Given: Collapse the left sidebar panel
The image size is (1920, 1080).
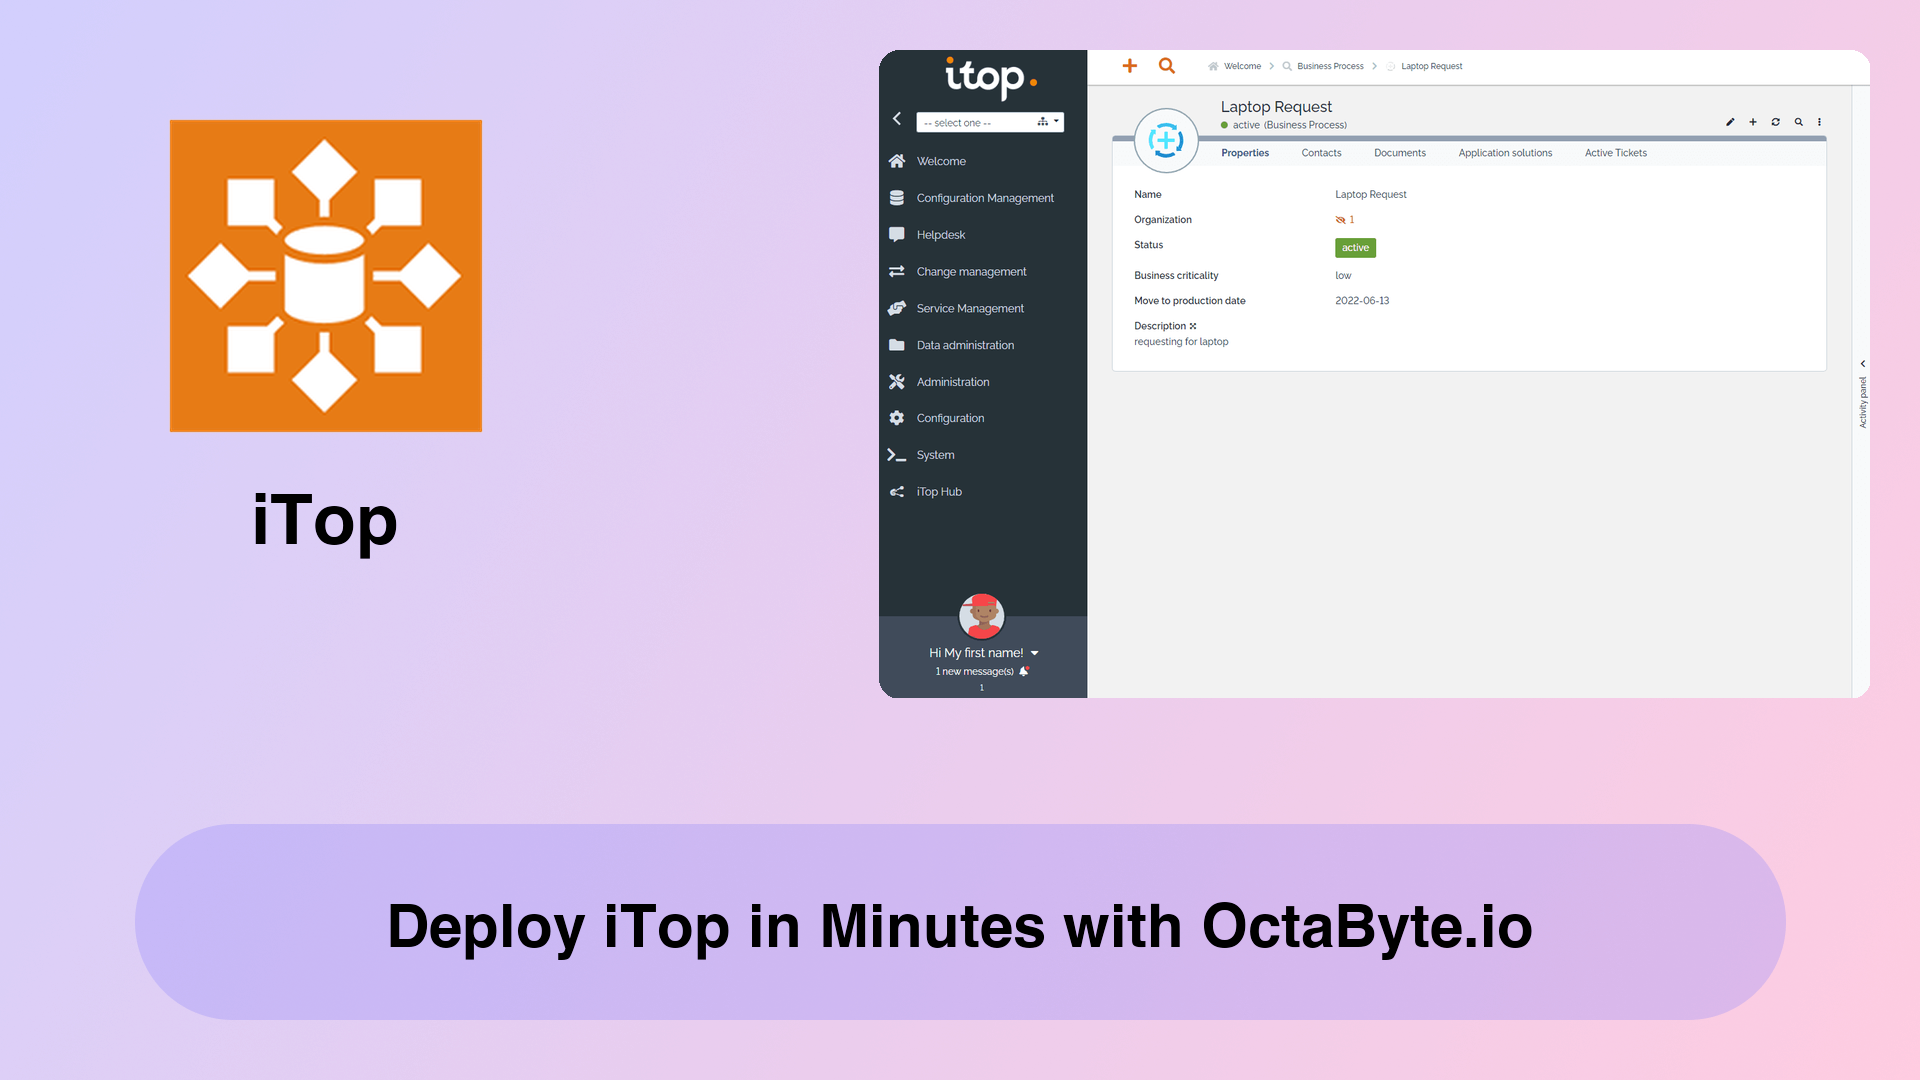Looking at the screenshot, I should (895, 120).
